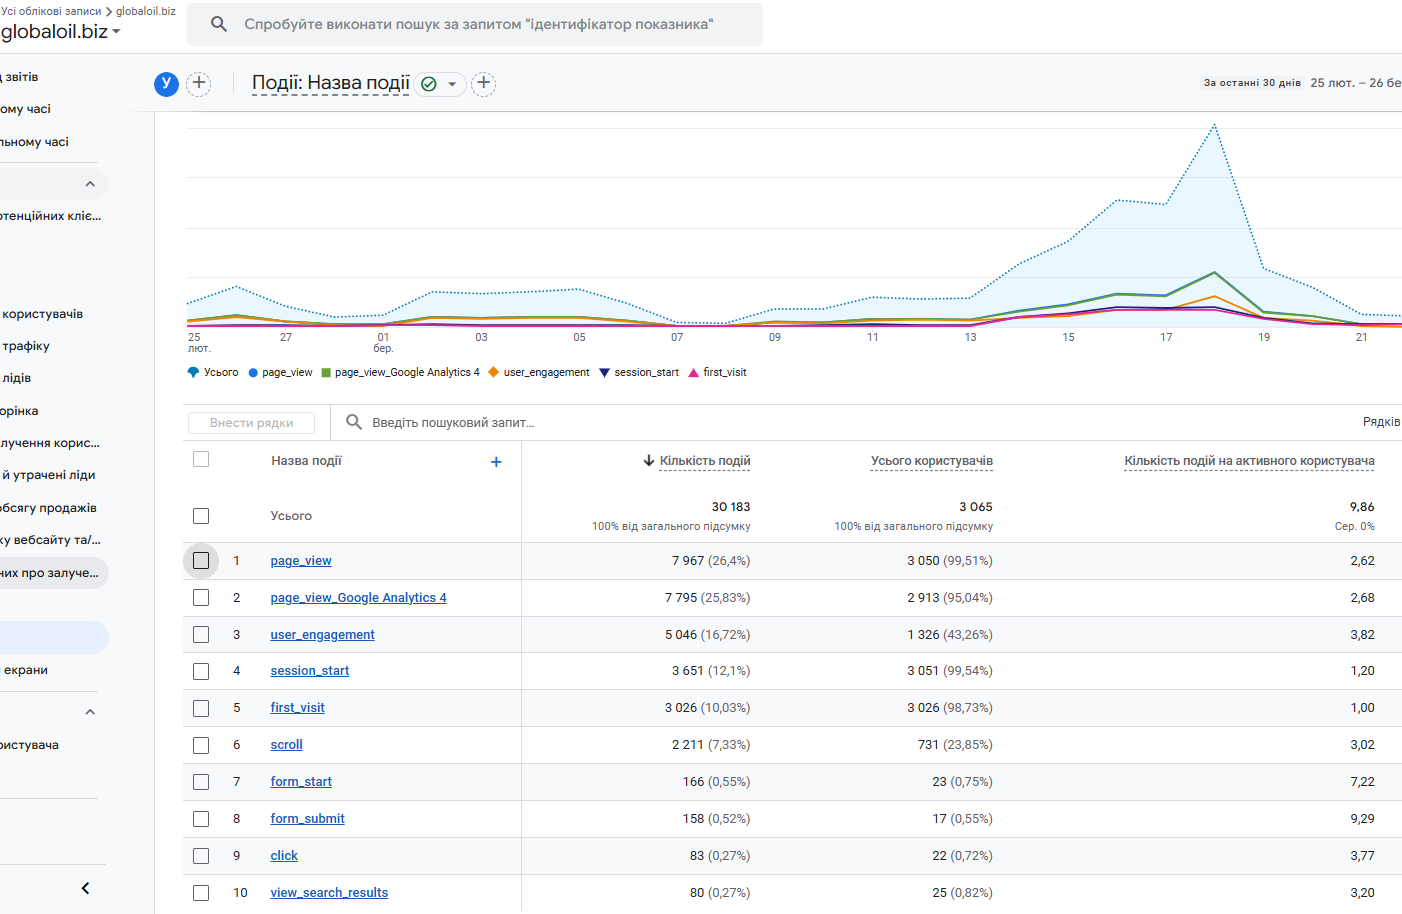This screenshot has height=914, width=1402.
Task: Add a filter with the plus icon after title
Action: [484, 83]
